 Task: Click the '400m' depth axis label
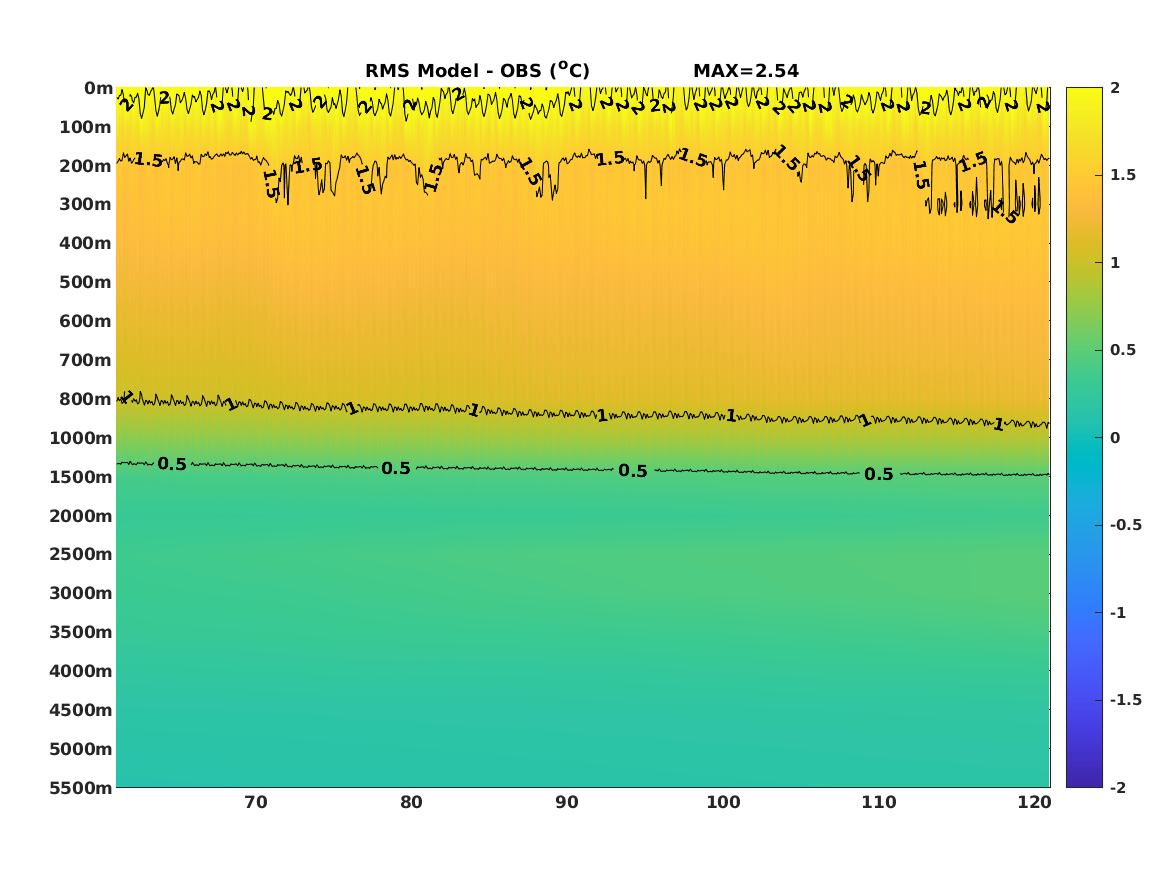[x=86, y=243]
